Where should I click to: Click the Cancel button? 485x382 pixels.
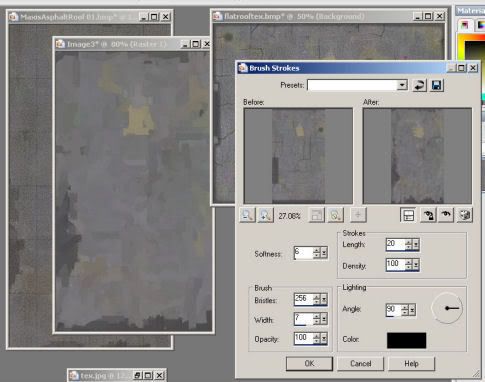(x=360, y=363)
